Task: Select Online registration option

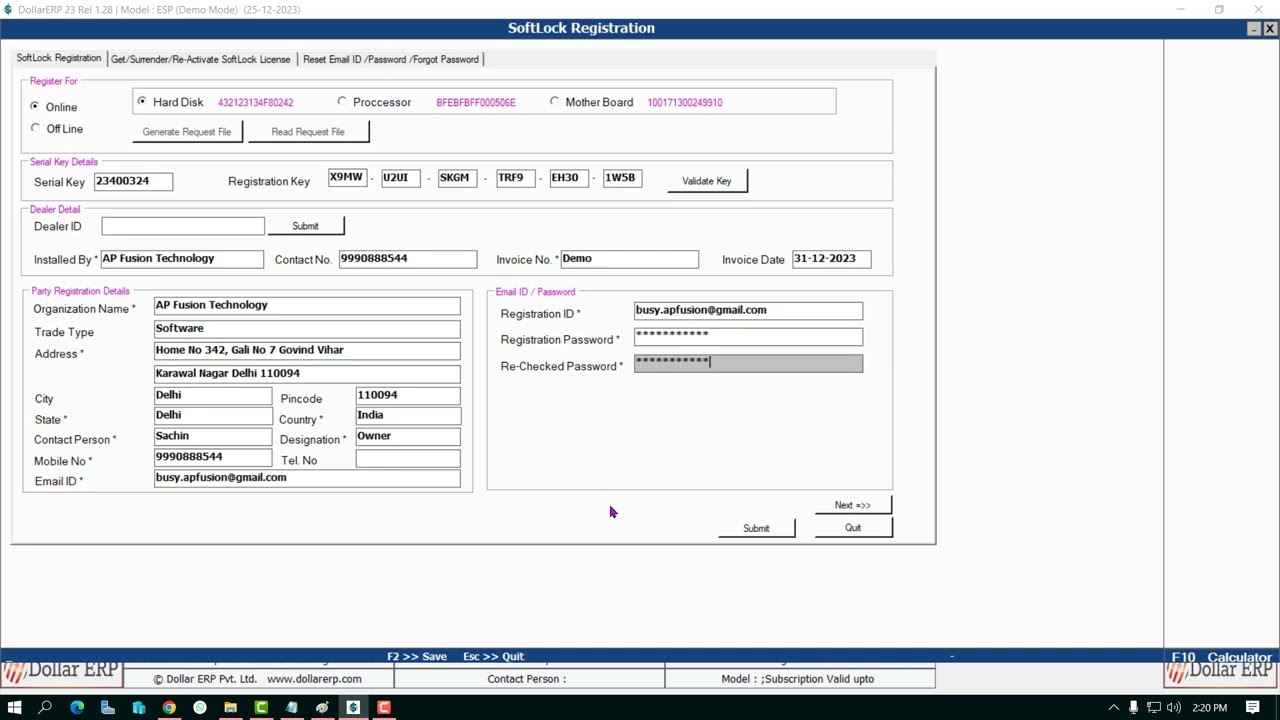Action: pyautogui.click(x=35, y=106)
